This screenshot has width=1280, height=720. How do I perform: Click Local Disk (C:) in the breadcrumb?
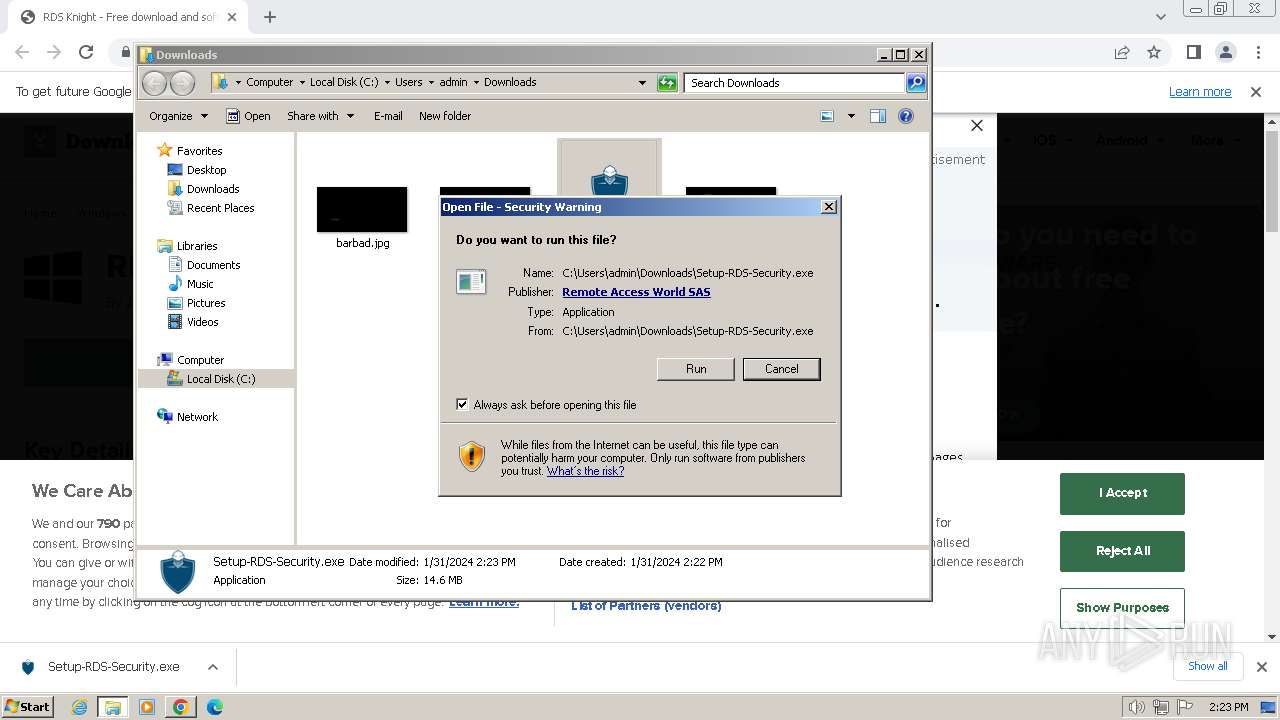(x=344, y=82)
